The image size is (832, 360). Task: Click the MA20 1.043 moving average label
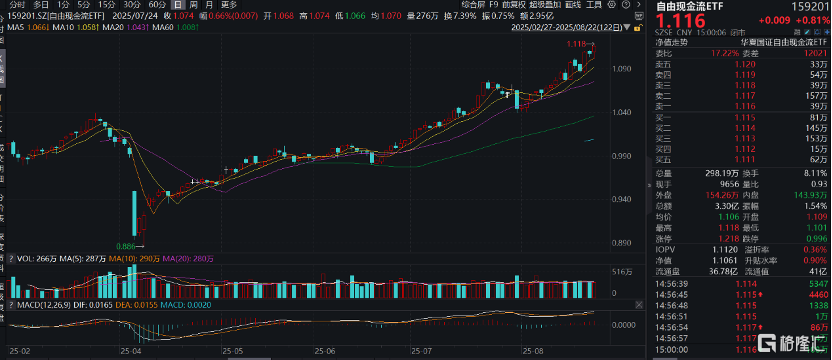click(x=126, y=27)
